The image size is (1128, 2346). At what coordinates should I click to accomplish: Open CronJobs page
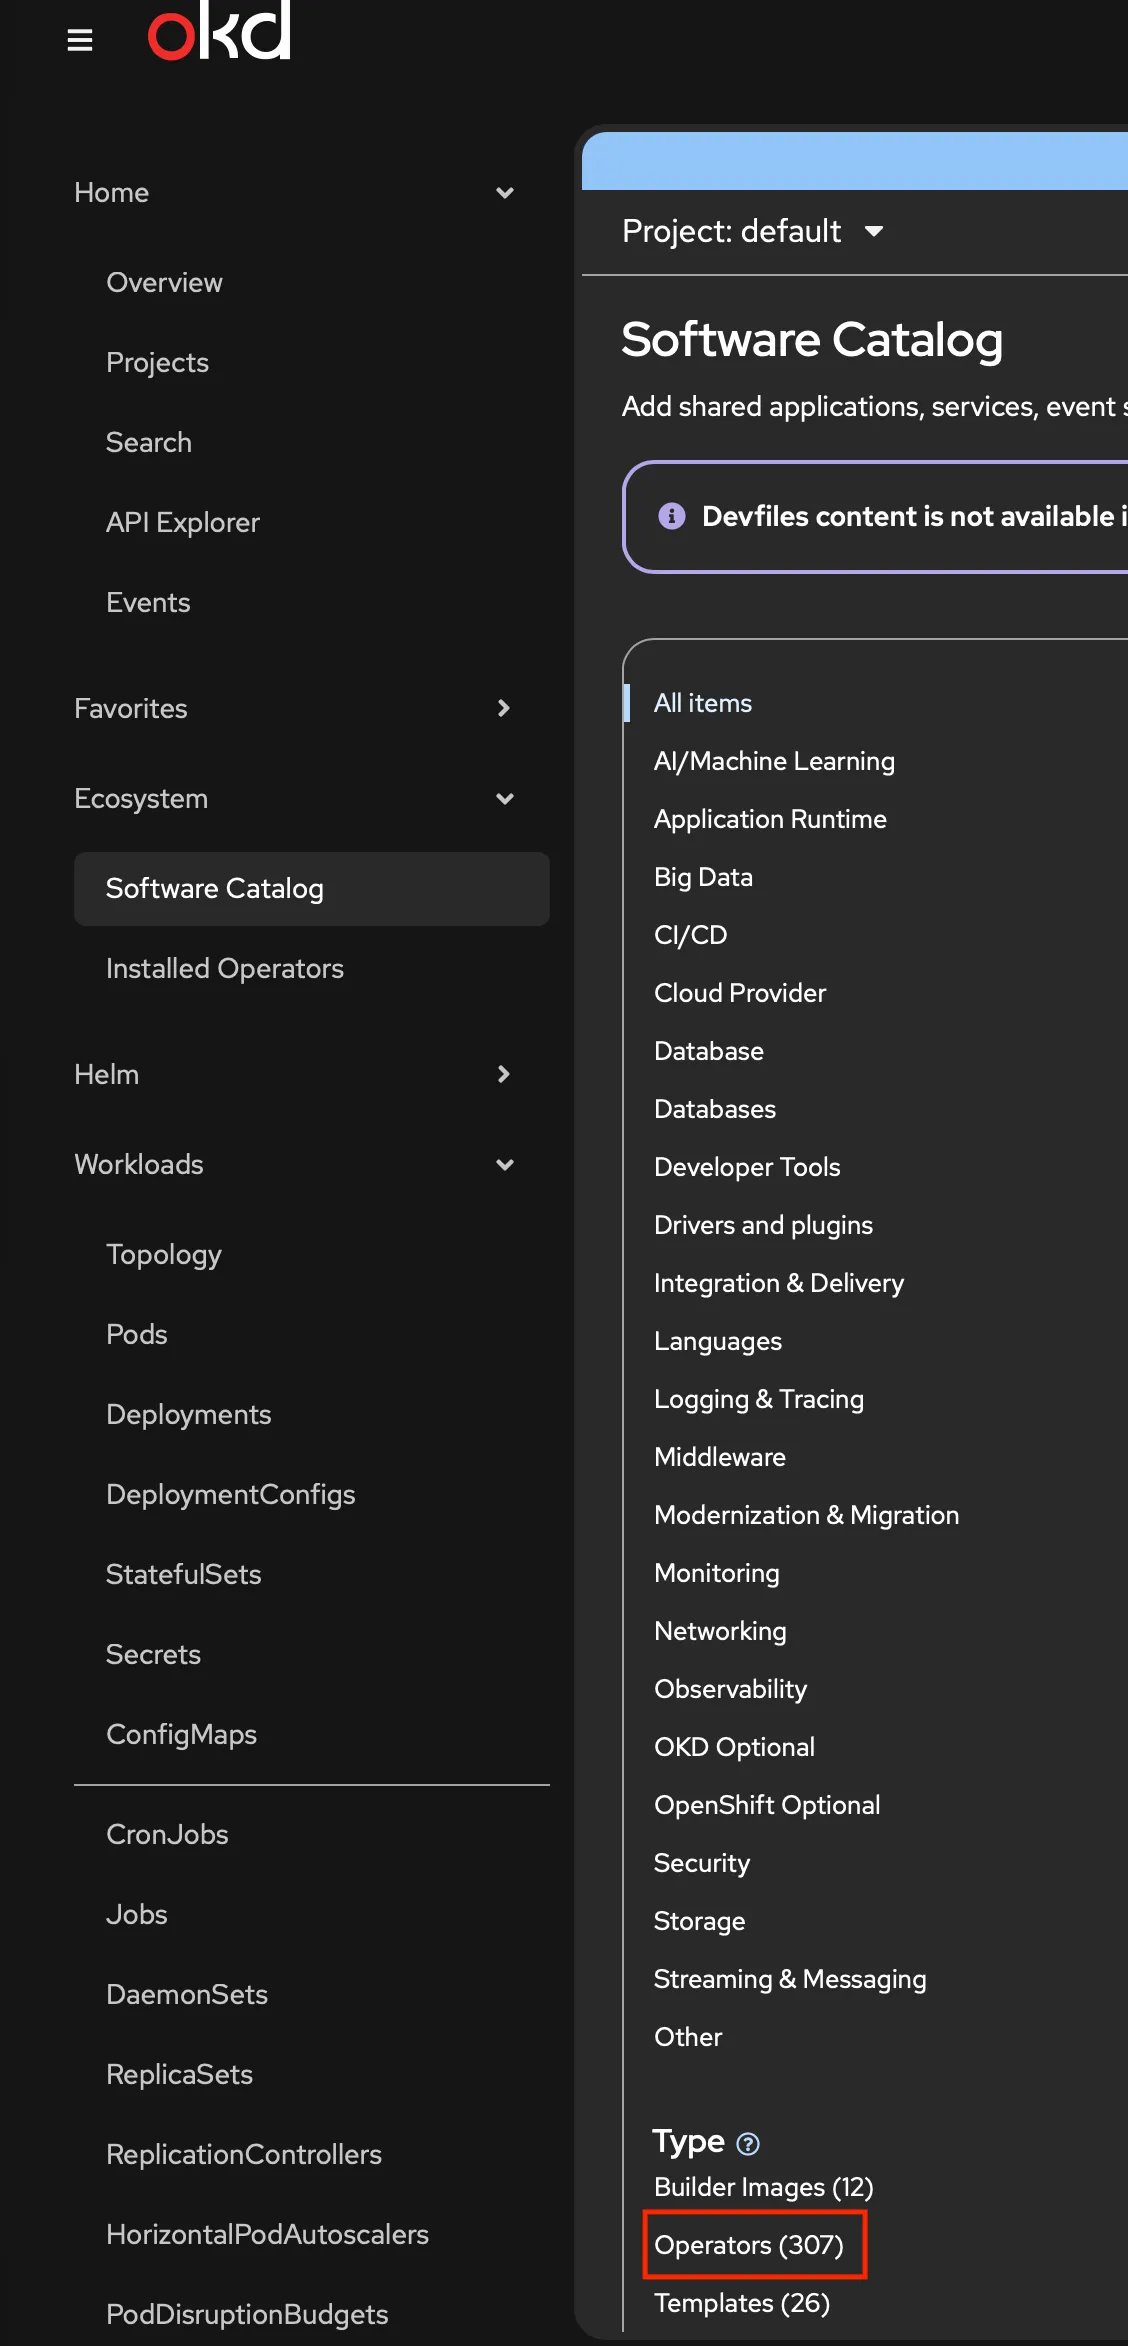[167, 1834]
